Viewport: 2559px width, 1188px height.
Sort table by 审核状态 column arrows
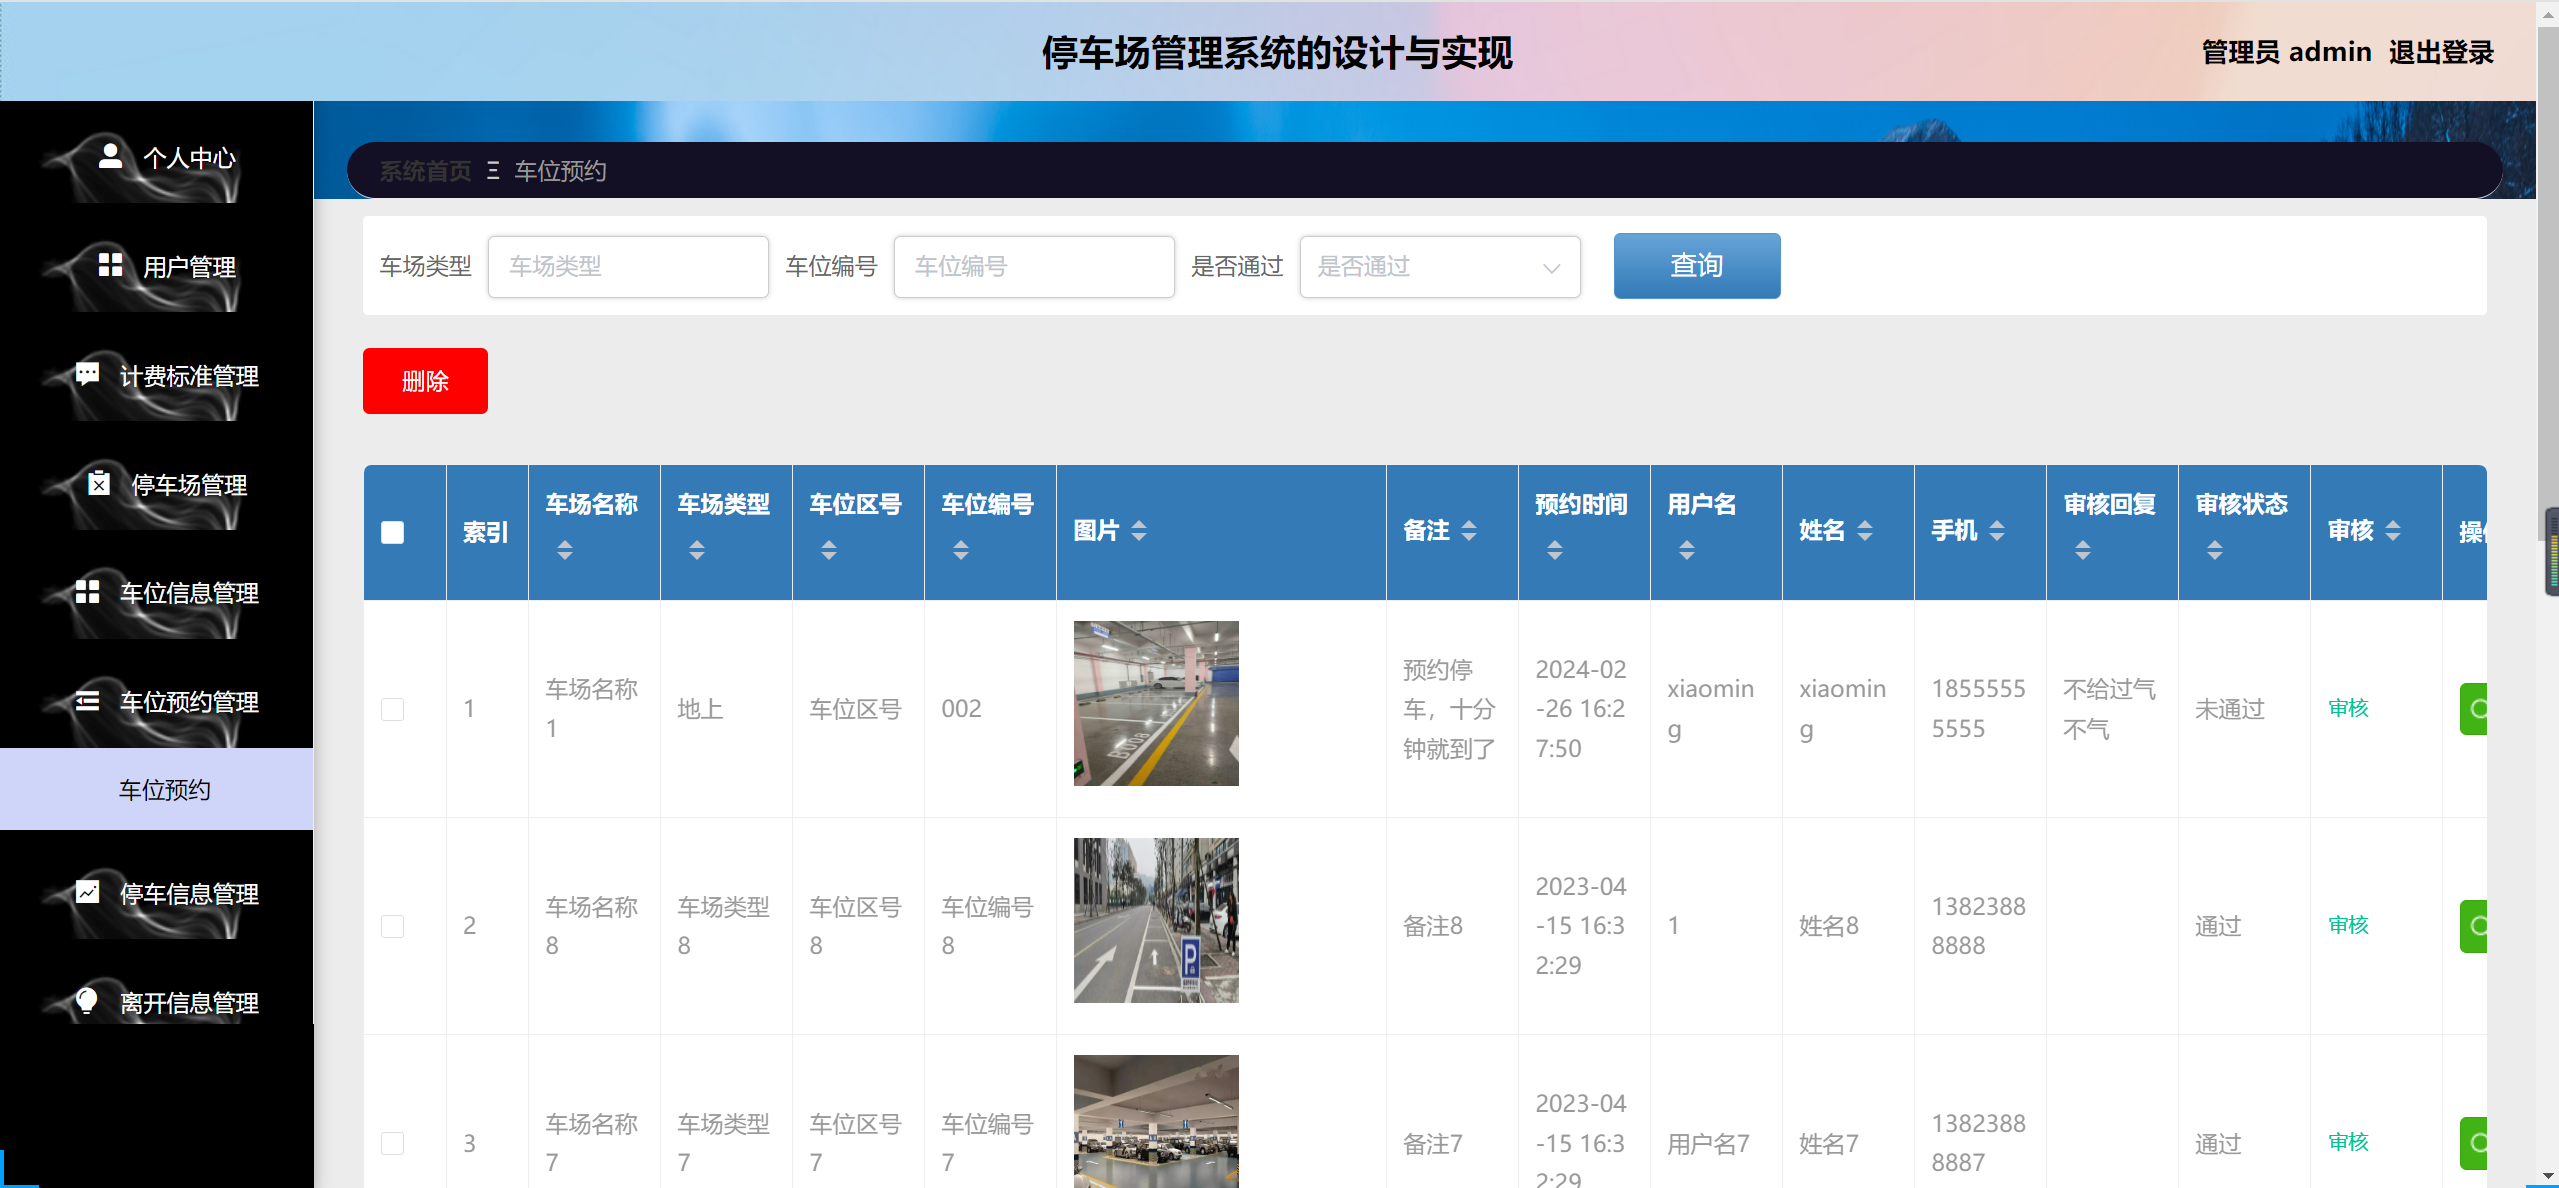[2215, 550]
